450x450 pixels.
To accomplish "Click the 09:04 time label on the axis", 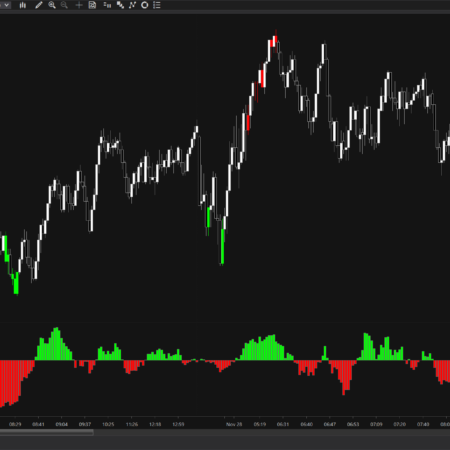I will tap(62, 424).
